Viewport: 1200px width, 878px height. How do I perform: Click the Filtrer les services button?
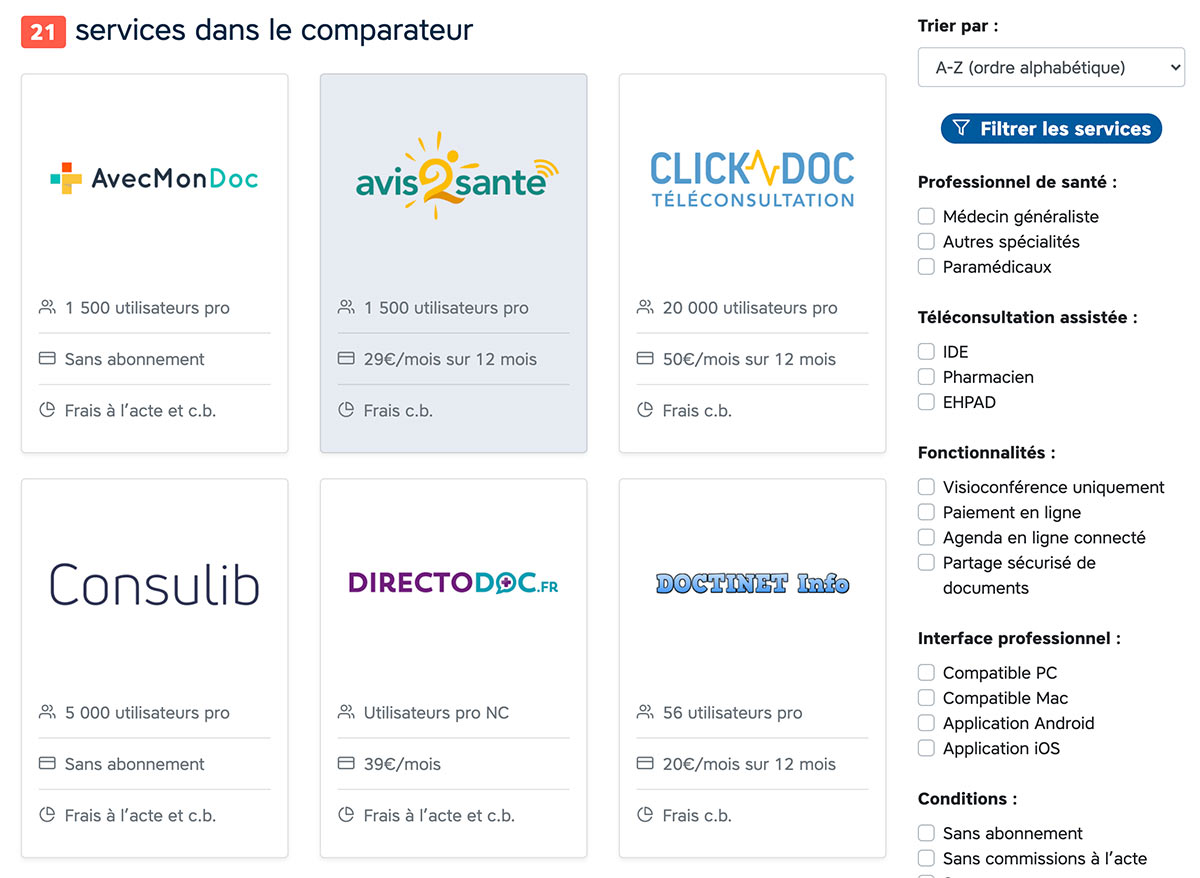click(1051, 128)
